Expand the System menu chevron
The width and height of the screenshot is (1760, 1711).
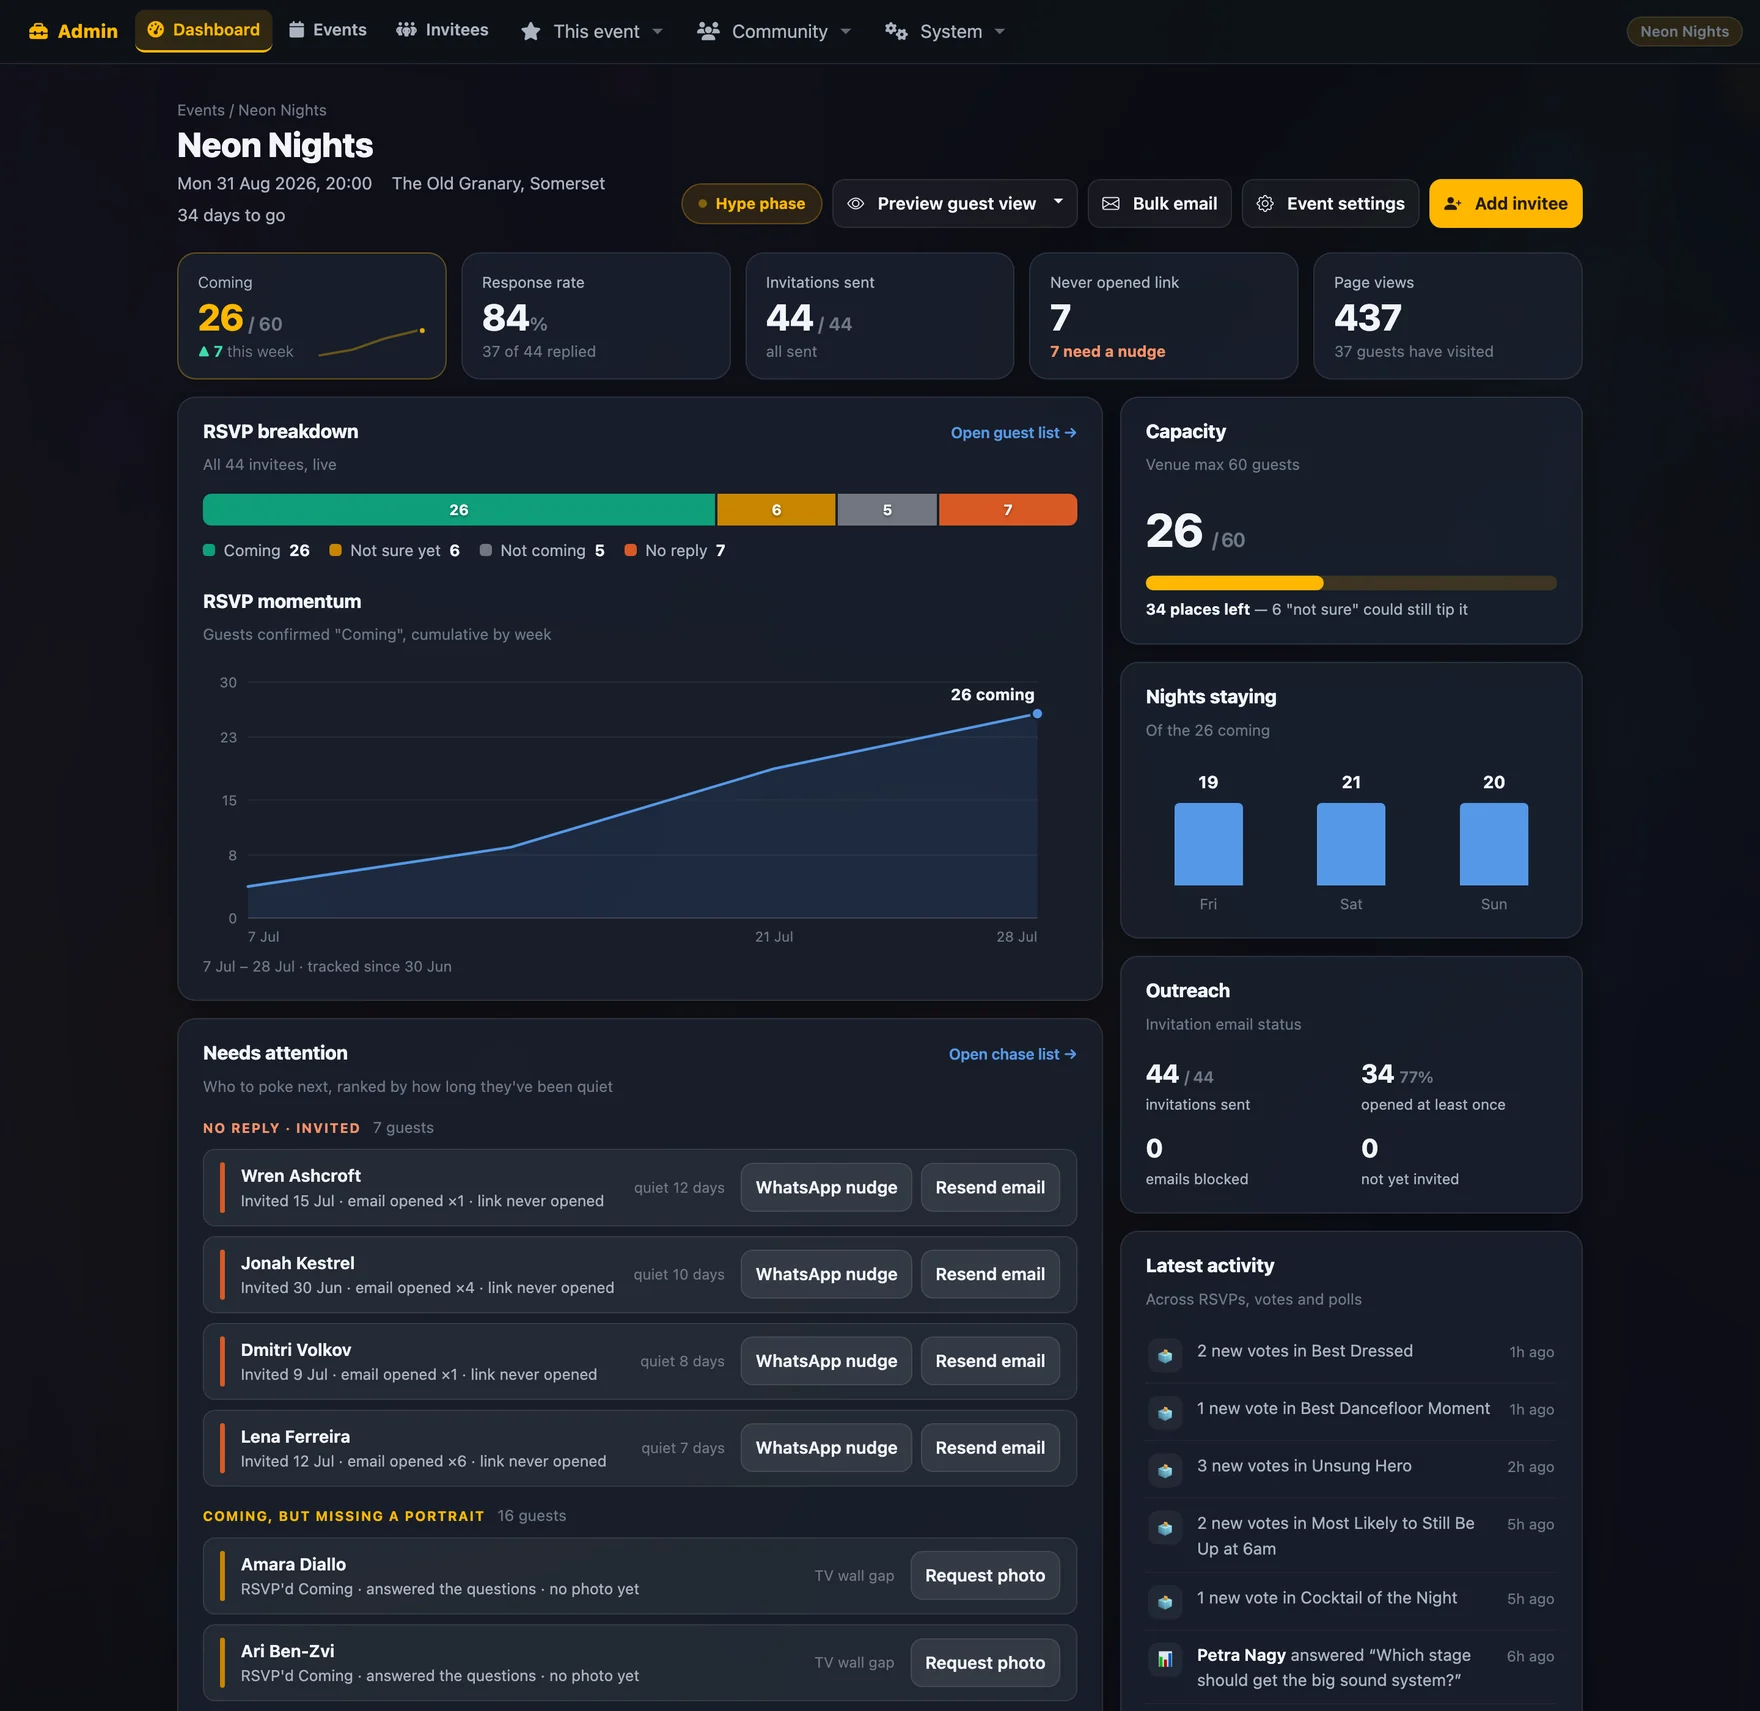click(1000, 32)
